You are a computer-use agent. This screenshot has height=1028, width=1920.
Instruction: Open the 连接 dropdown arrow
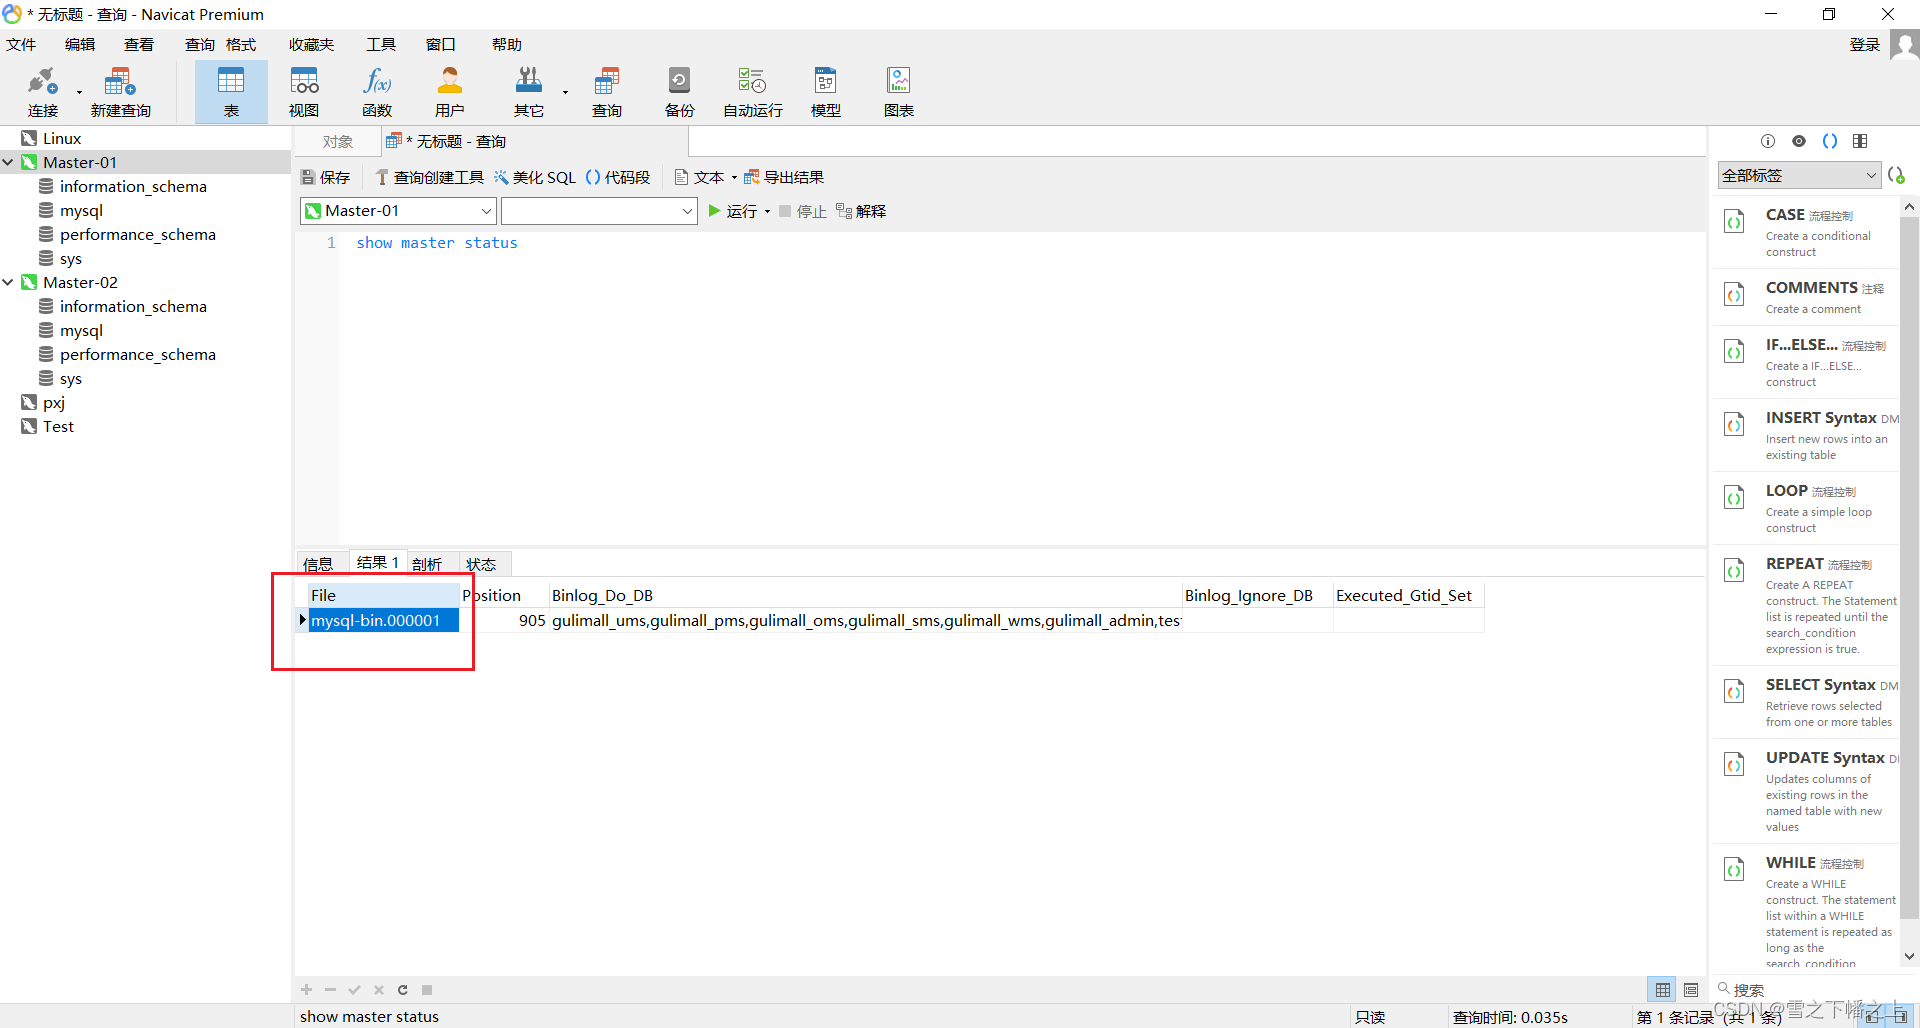pos(79,93)
